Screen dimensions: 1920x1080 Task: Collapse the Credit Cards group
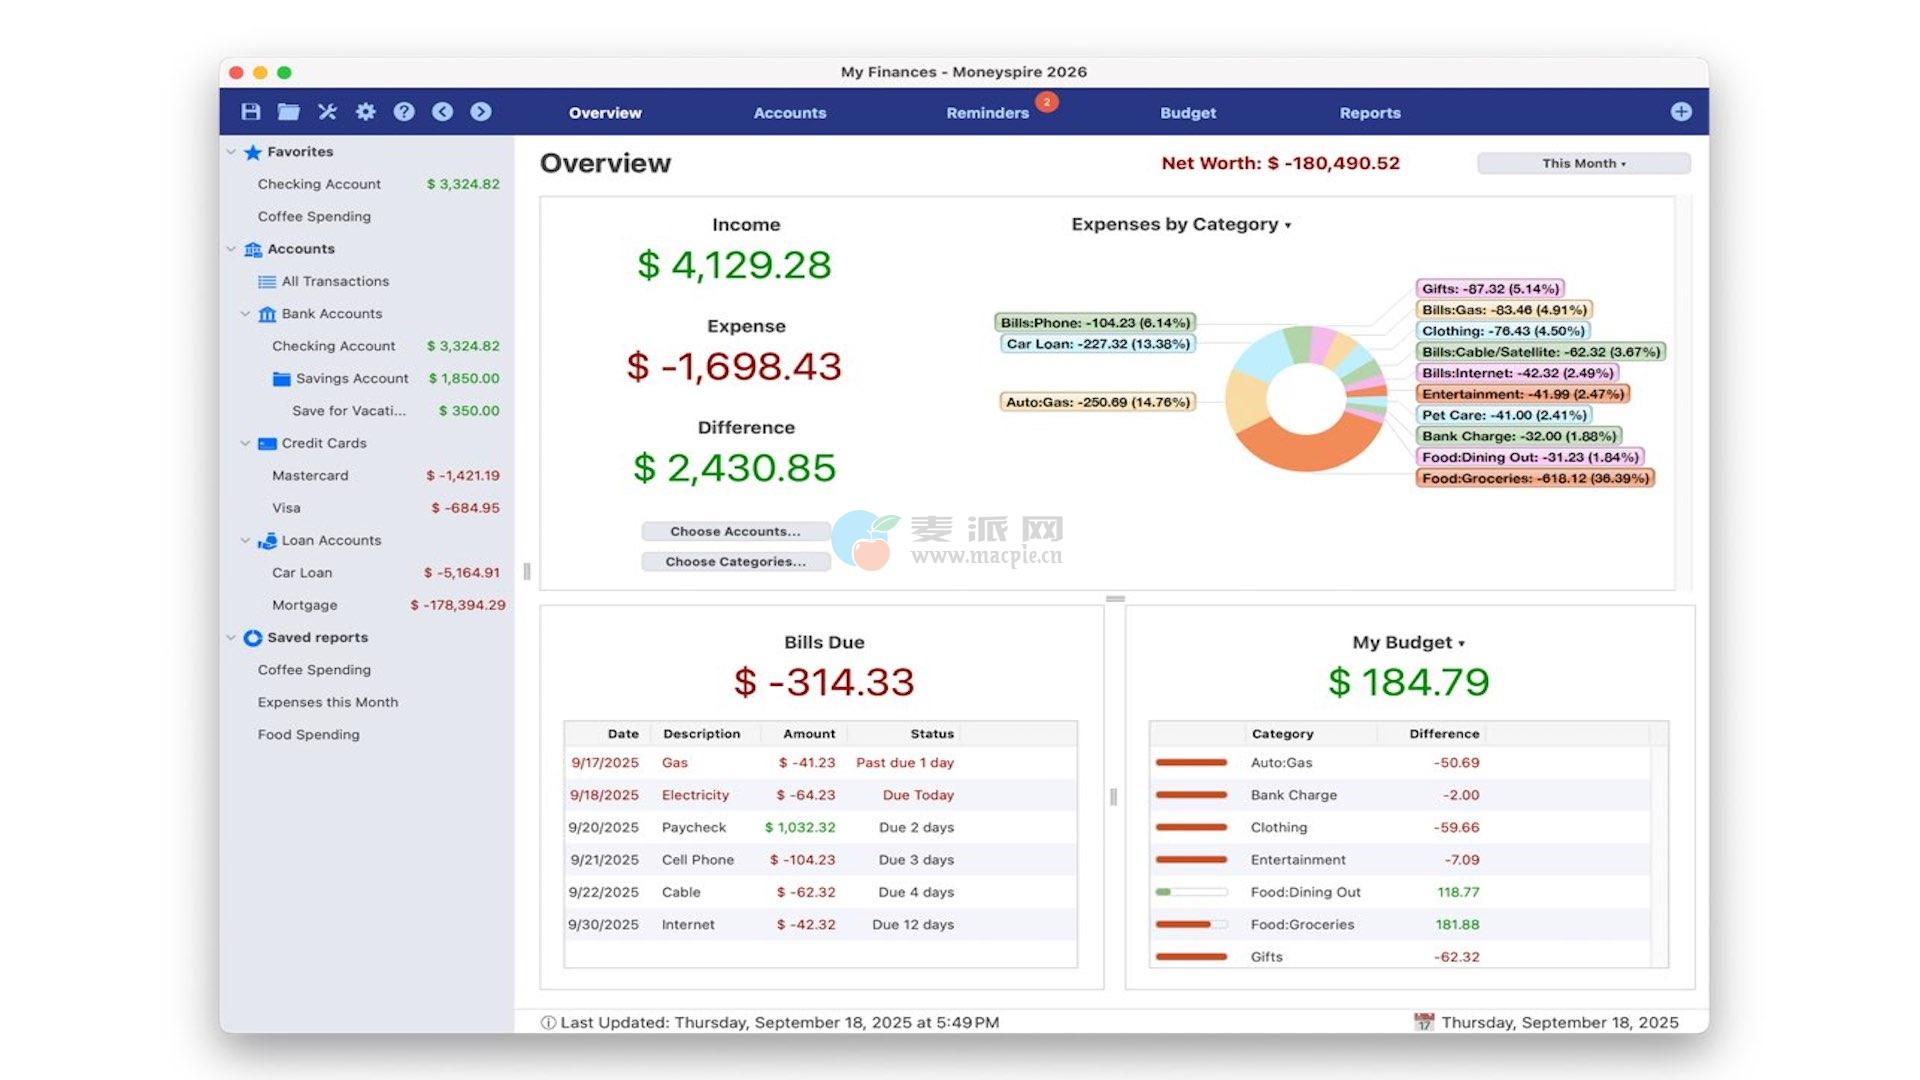tap(246, 443)
